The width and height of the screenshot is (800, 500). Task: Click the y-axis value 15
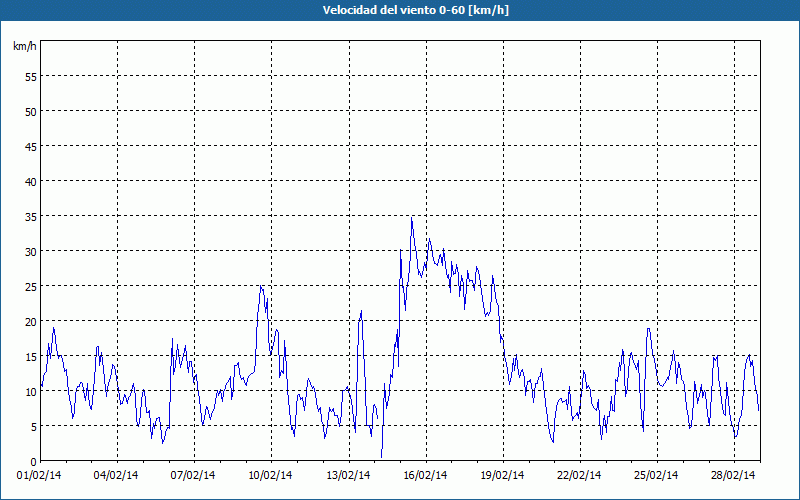31,357
